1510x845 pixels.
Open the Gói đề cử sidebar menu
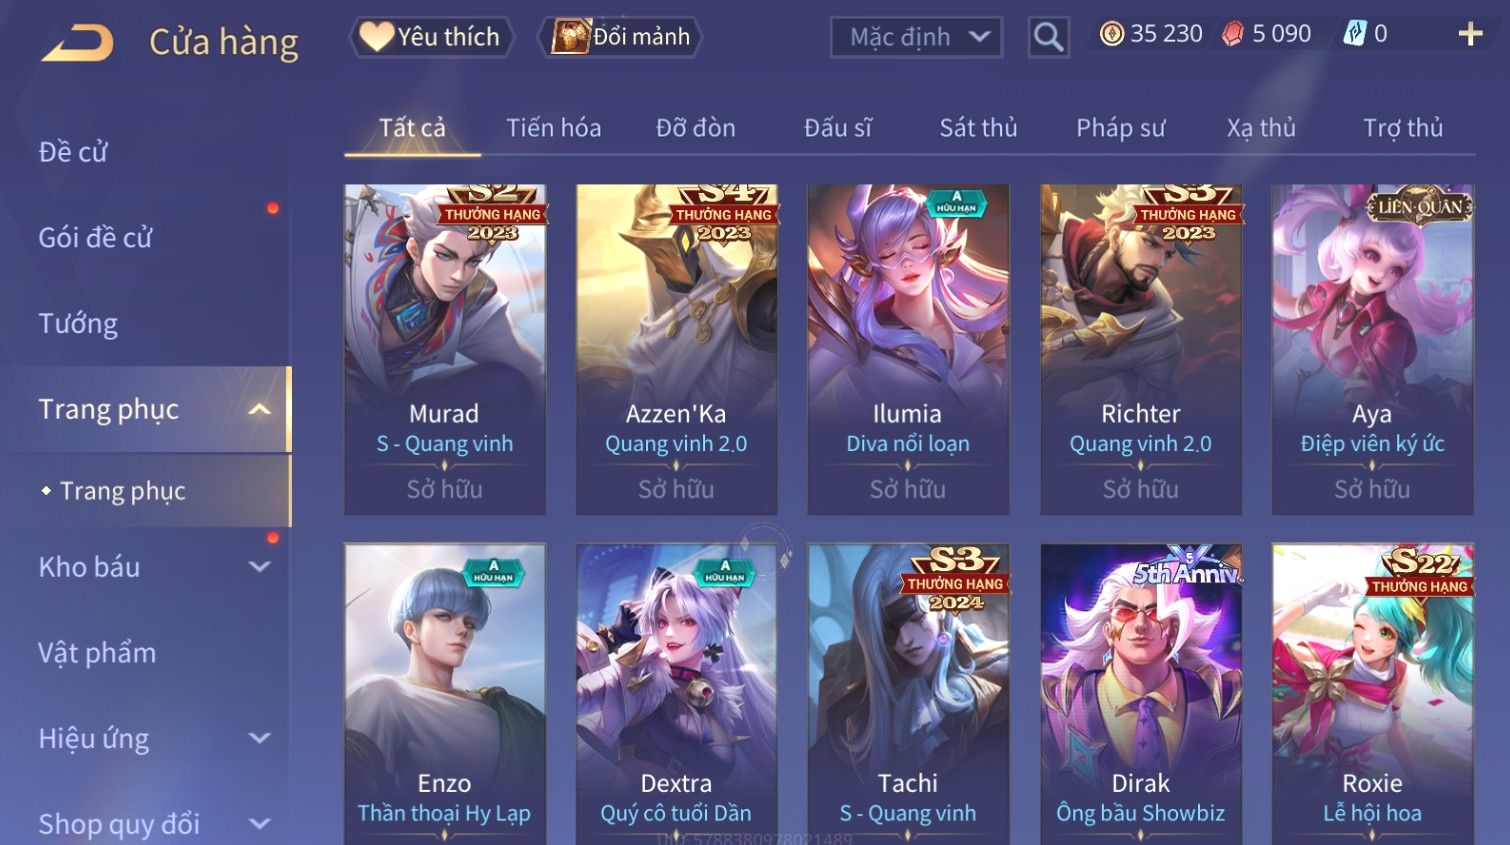pyautogui.click(x=95, y=238)
